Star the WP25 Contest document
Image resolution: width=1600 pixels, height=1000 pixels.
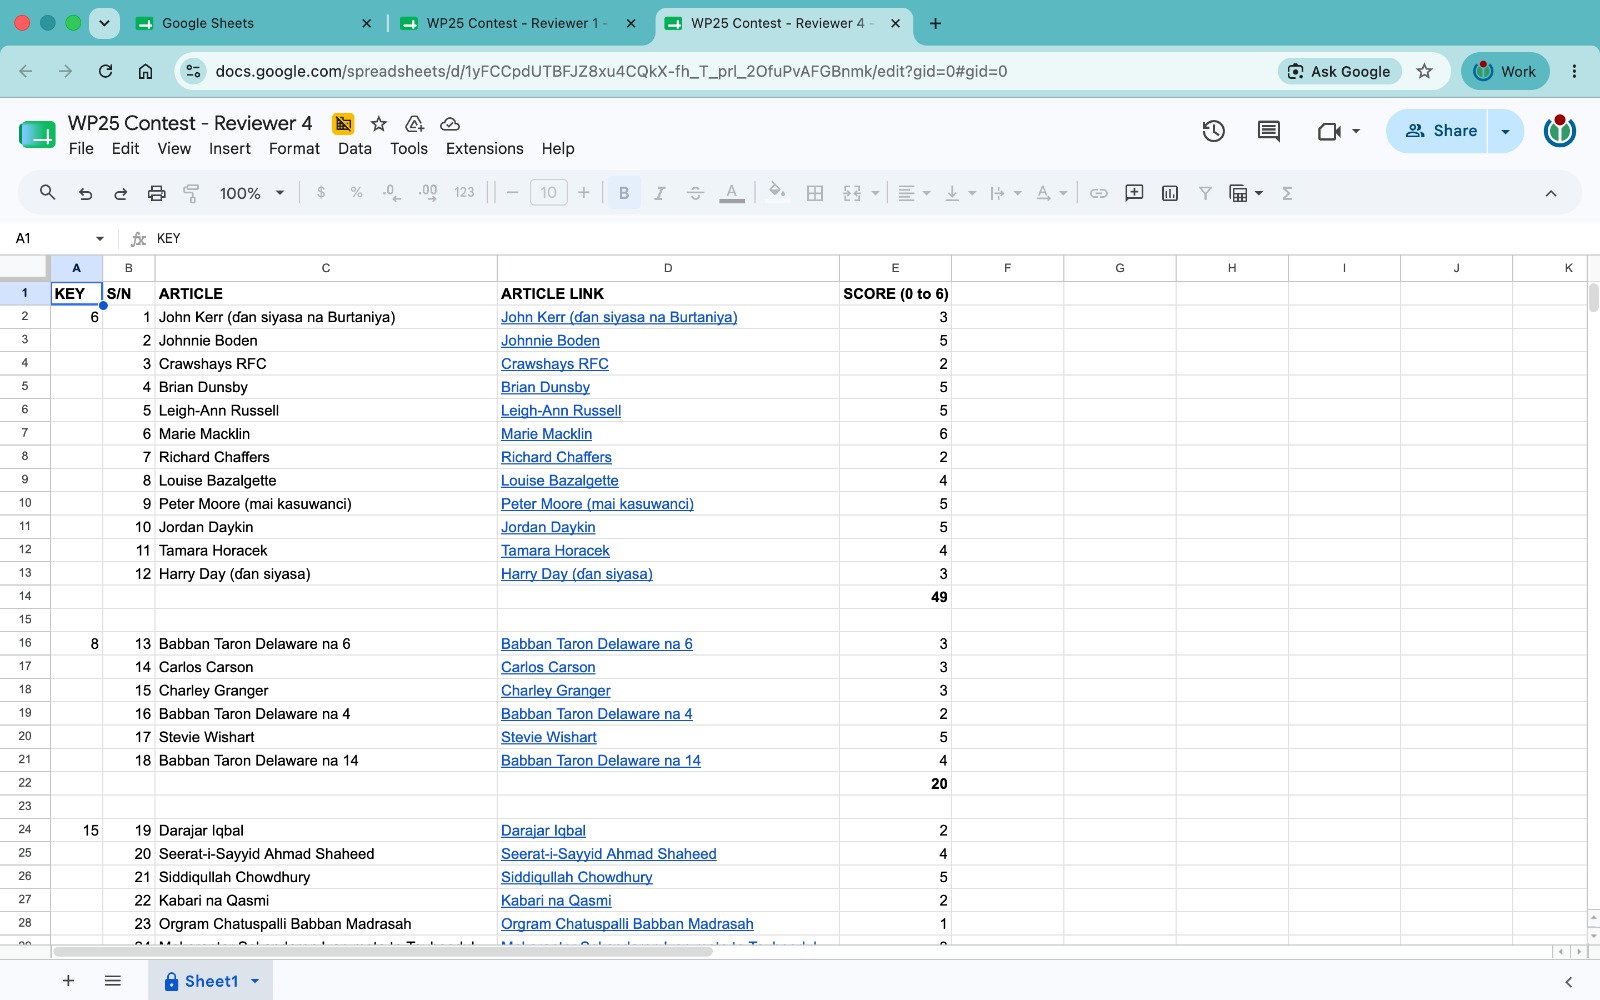(379, 123)
